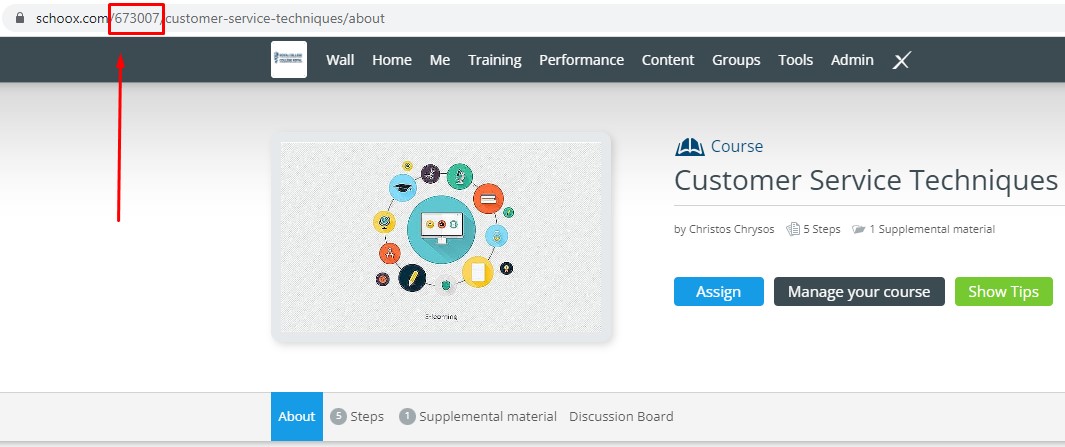Click the number 5 badge on Steps tab
The width and height of the screenshot is (1065, 447).
[x=338, y=416]
